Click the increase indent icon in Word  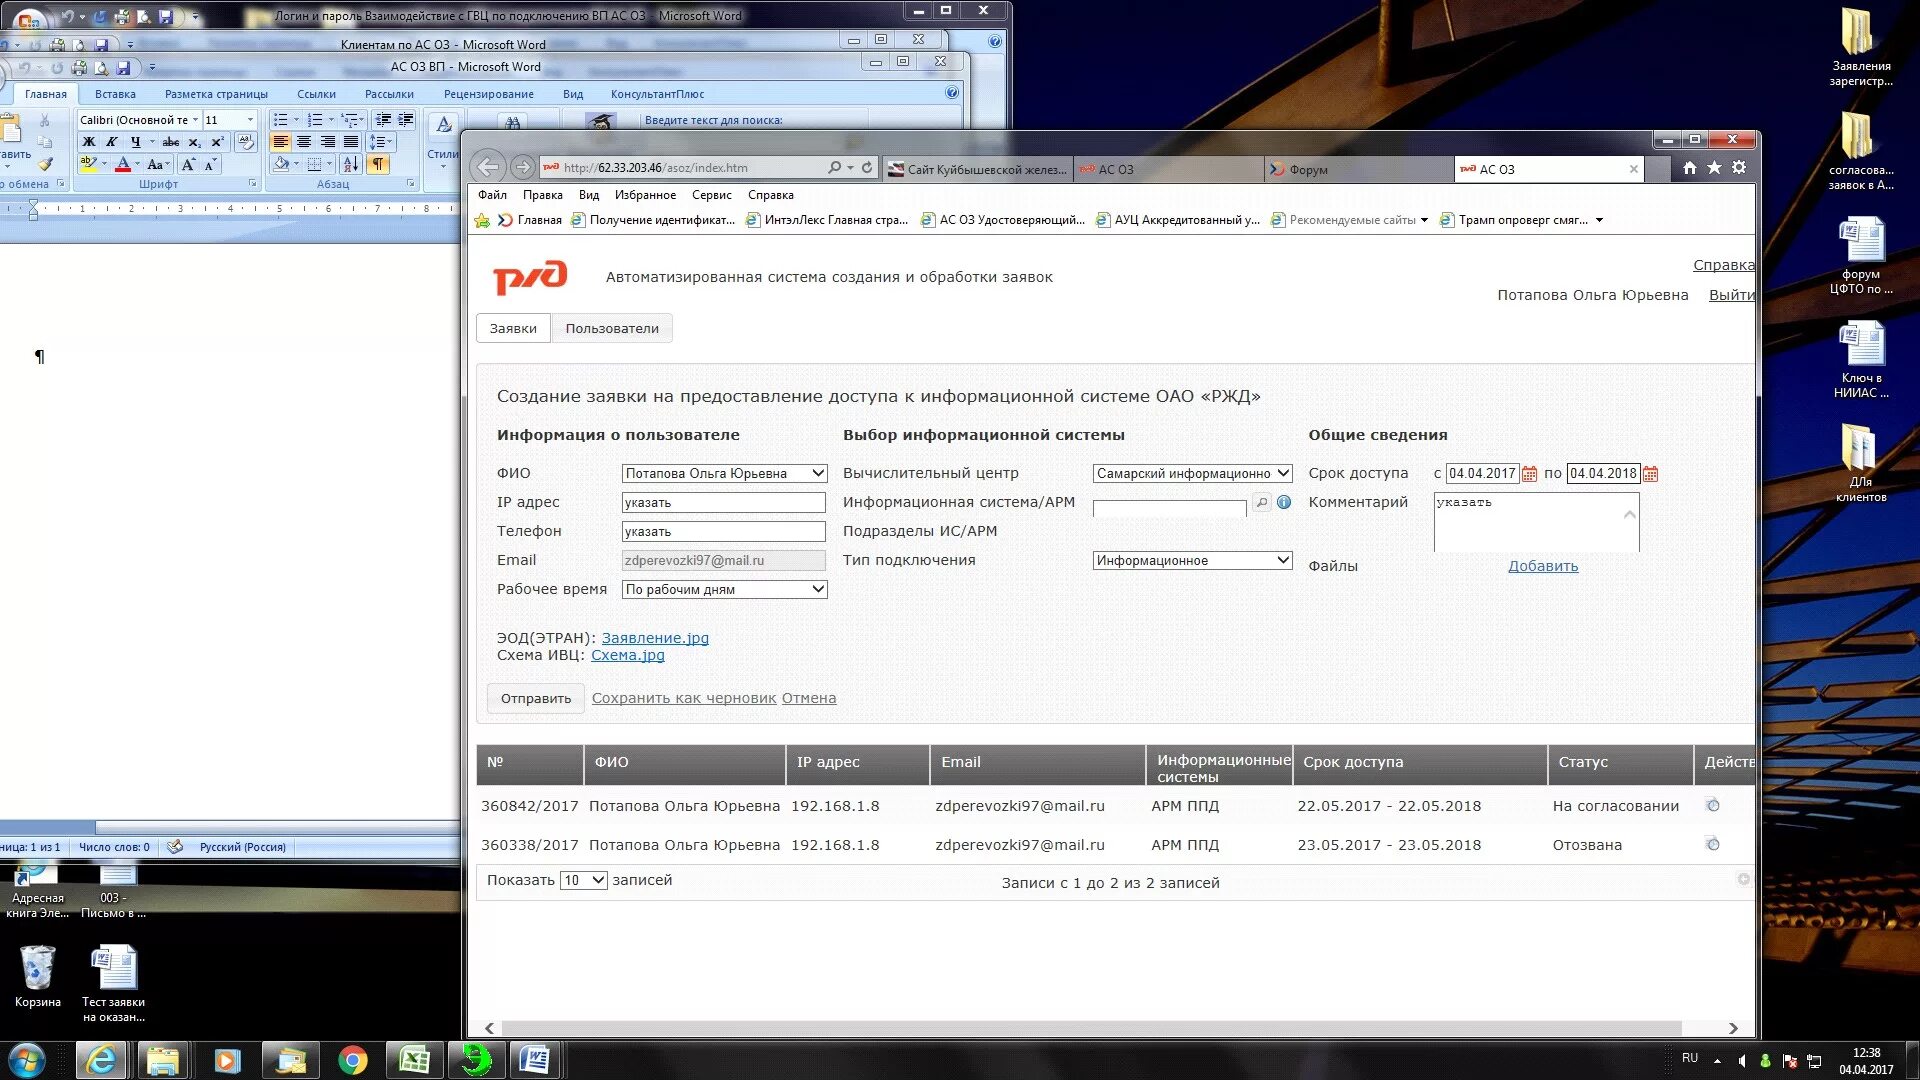point(406,120)
